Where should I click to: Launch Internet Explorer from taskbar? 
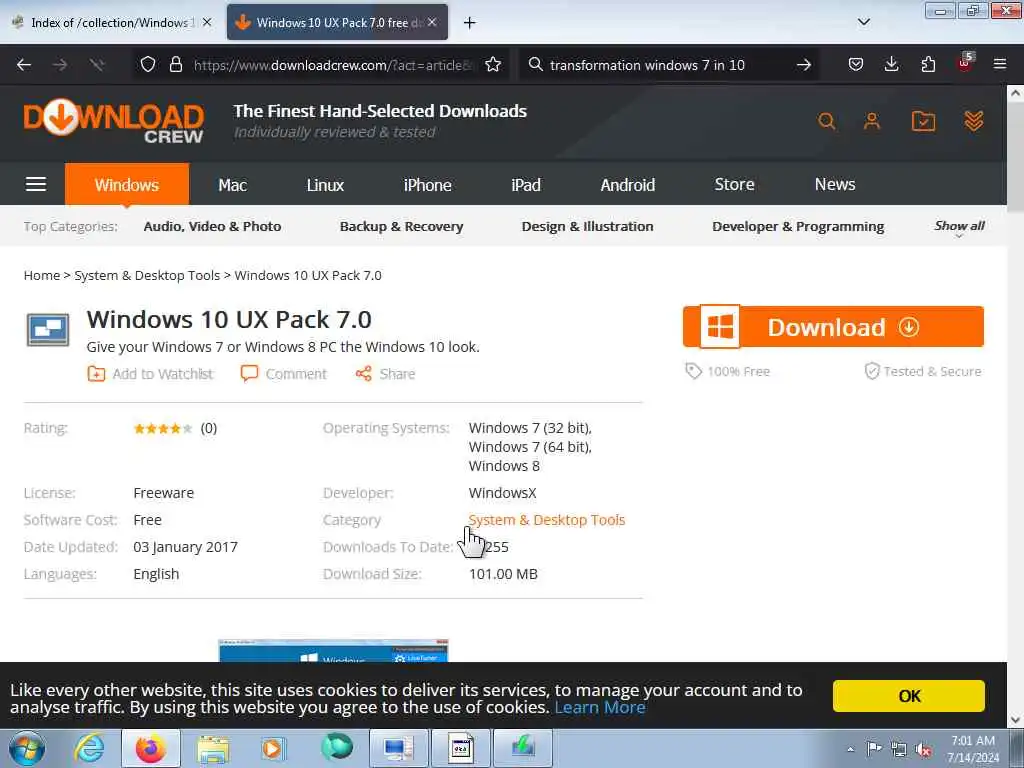tap(89, 748)
